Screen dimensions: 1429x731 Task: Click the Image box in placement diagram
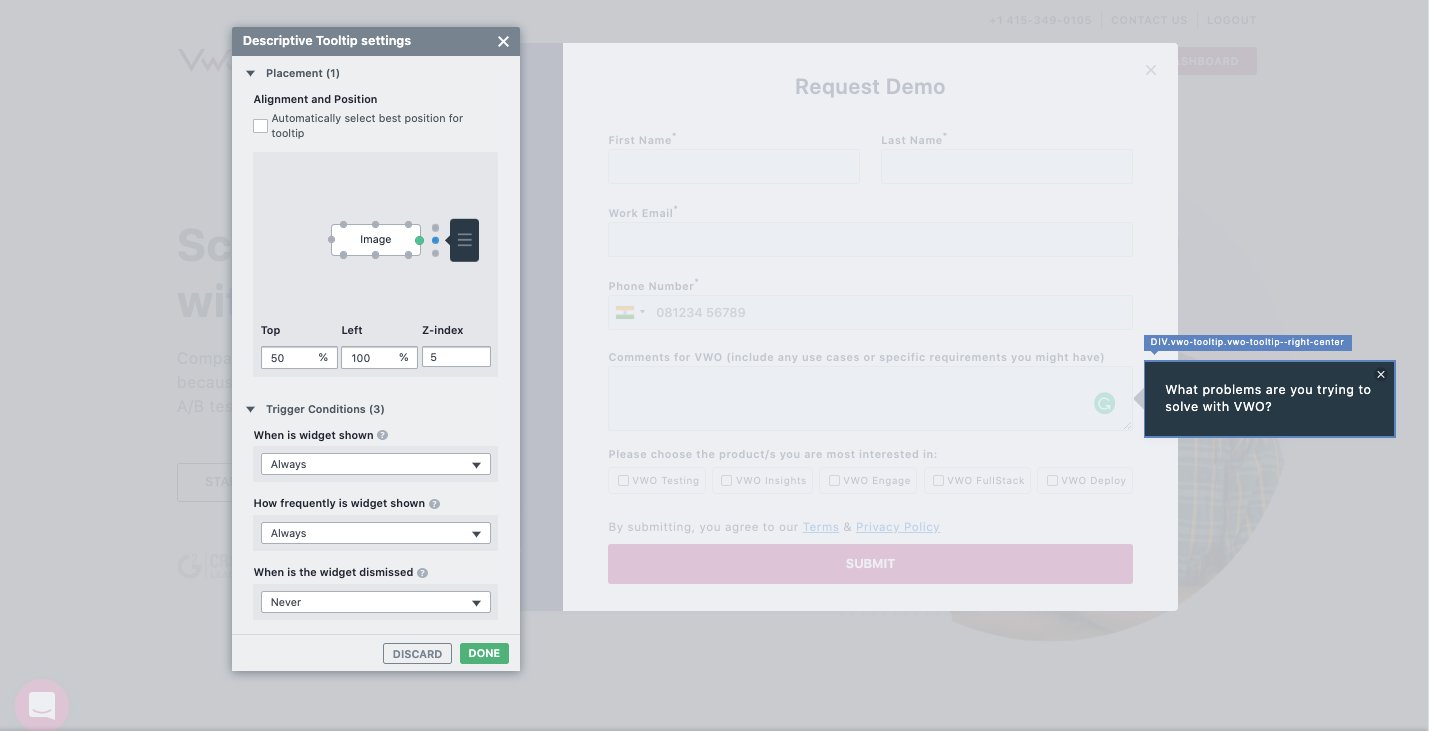[376, 240]
